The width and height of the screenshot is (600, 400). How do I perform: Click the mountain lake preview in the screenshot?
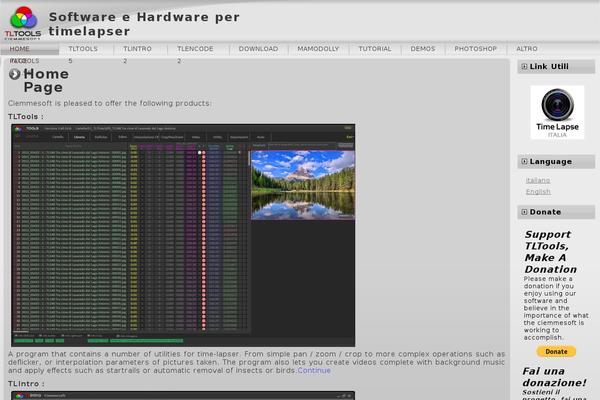303,185
